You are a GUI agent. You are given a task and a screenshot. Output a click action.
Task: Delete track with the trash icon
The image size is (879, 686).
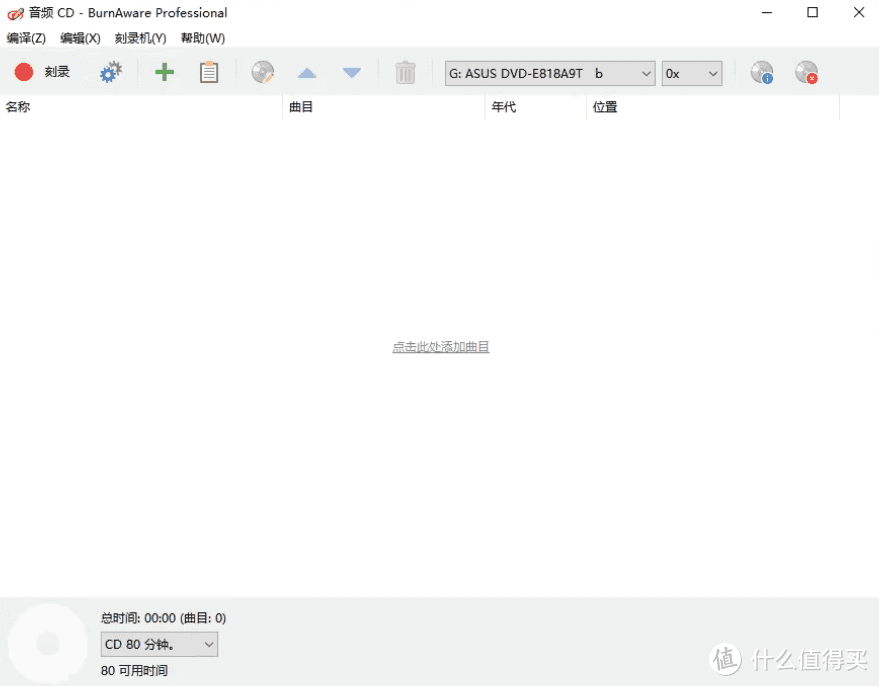click(405, 72)
